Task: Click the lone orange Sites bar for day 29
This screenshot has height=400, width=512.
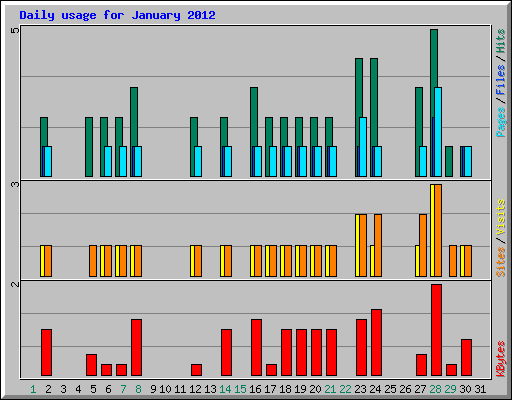Action: pyautogui.click(x=453, y=261)
